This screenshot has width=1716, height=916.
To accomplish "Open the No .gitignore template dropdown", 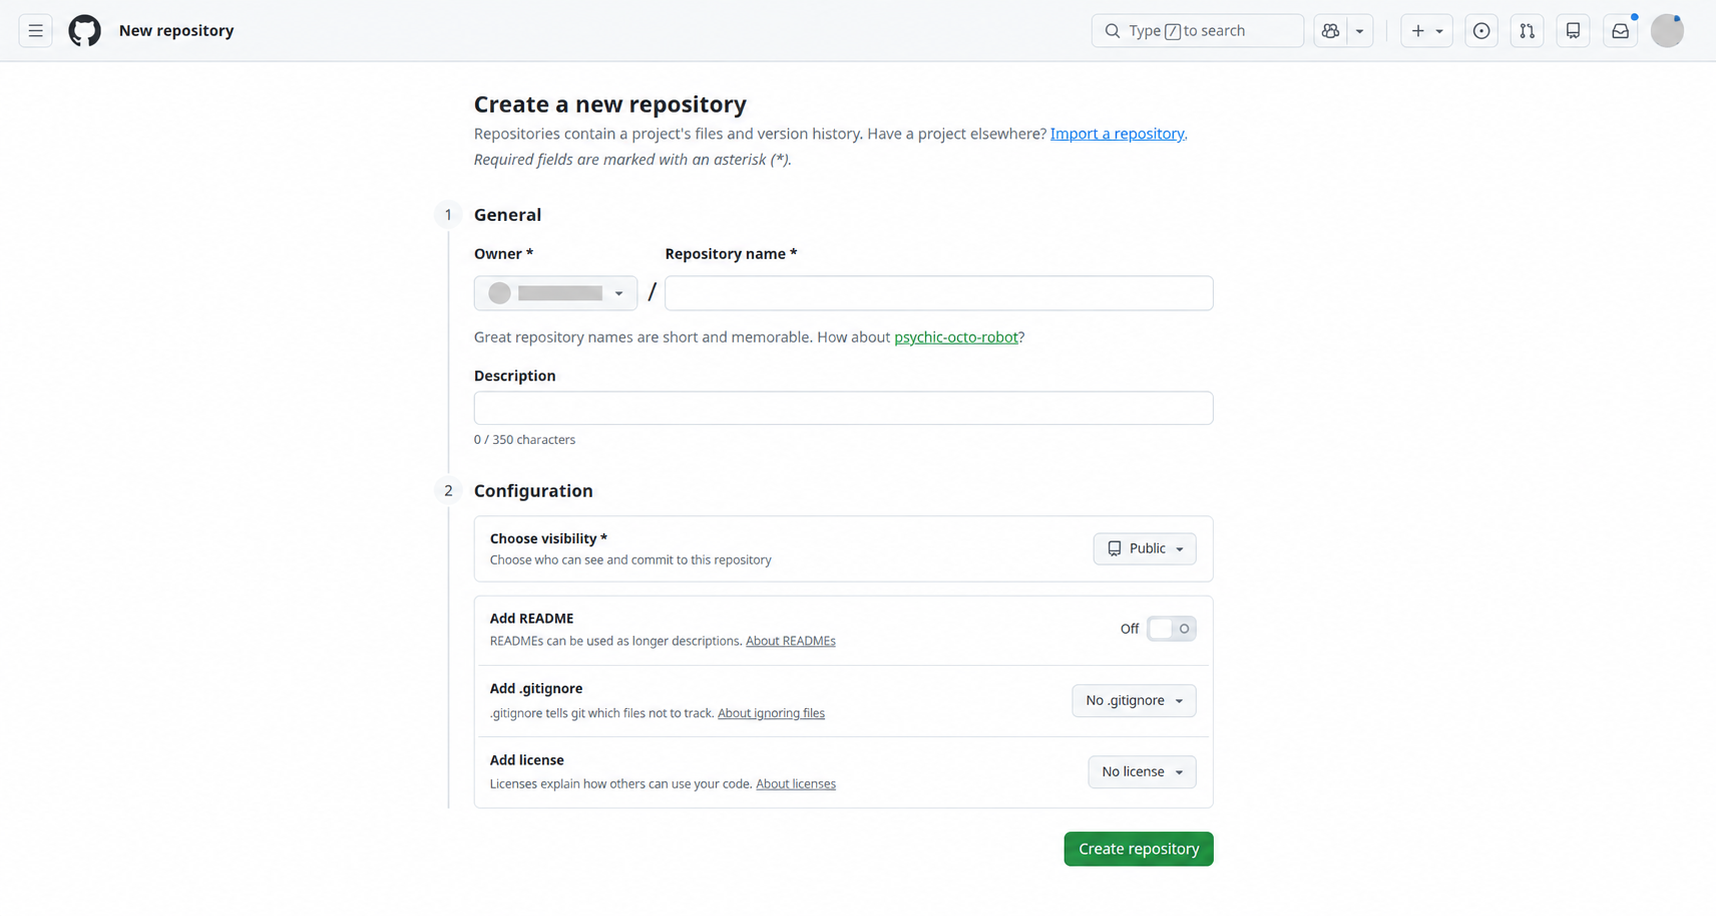I will click(1134, 701).
